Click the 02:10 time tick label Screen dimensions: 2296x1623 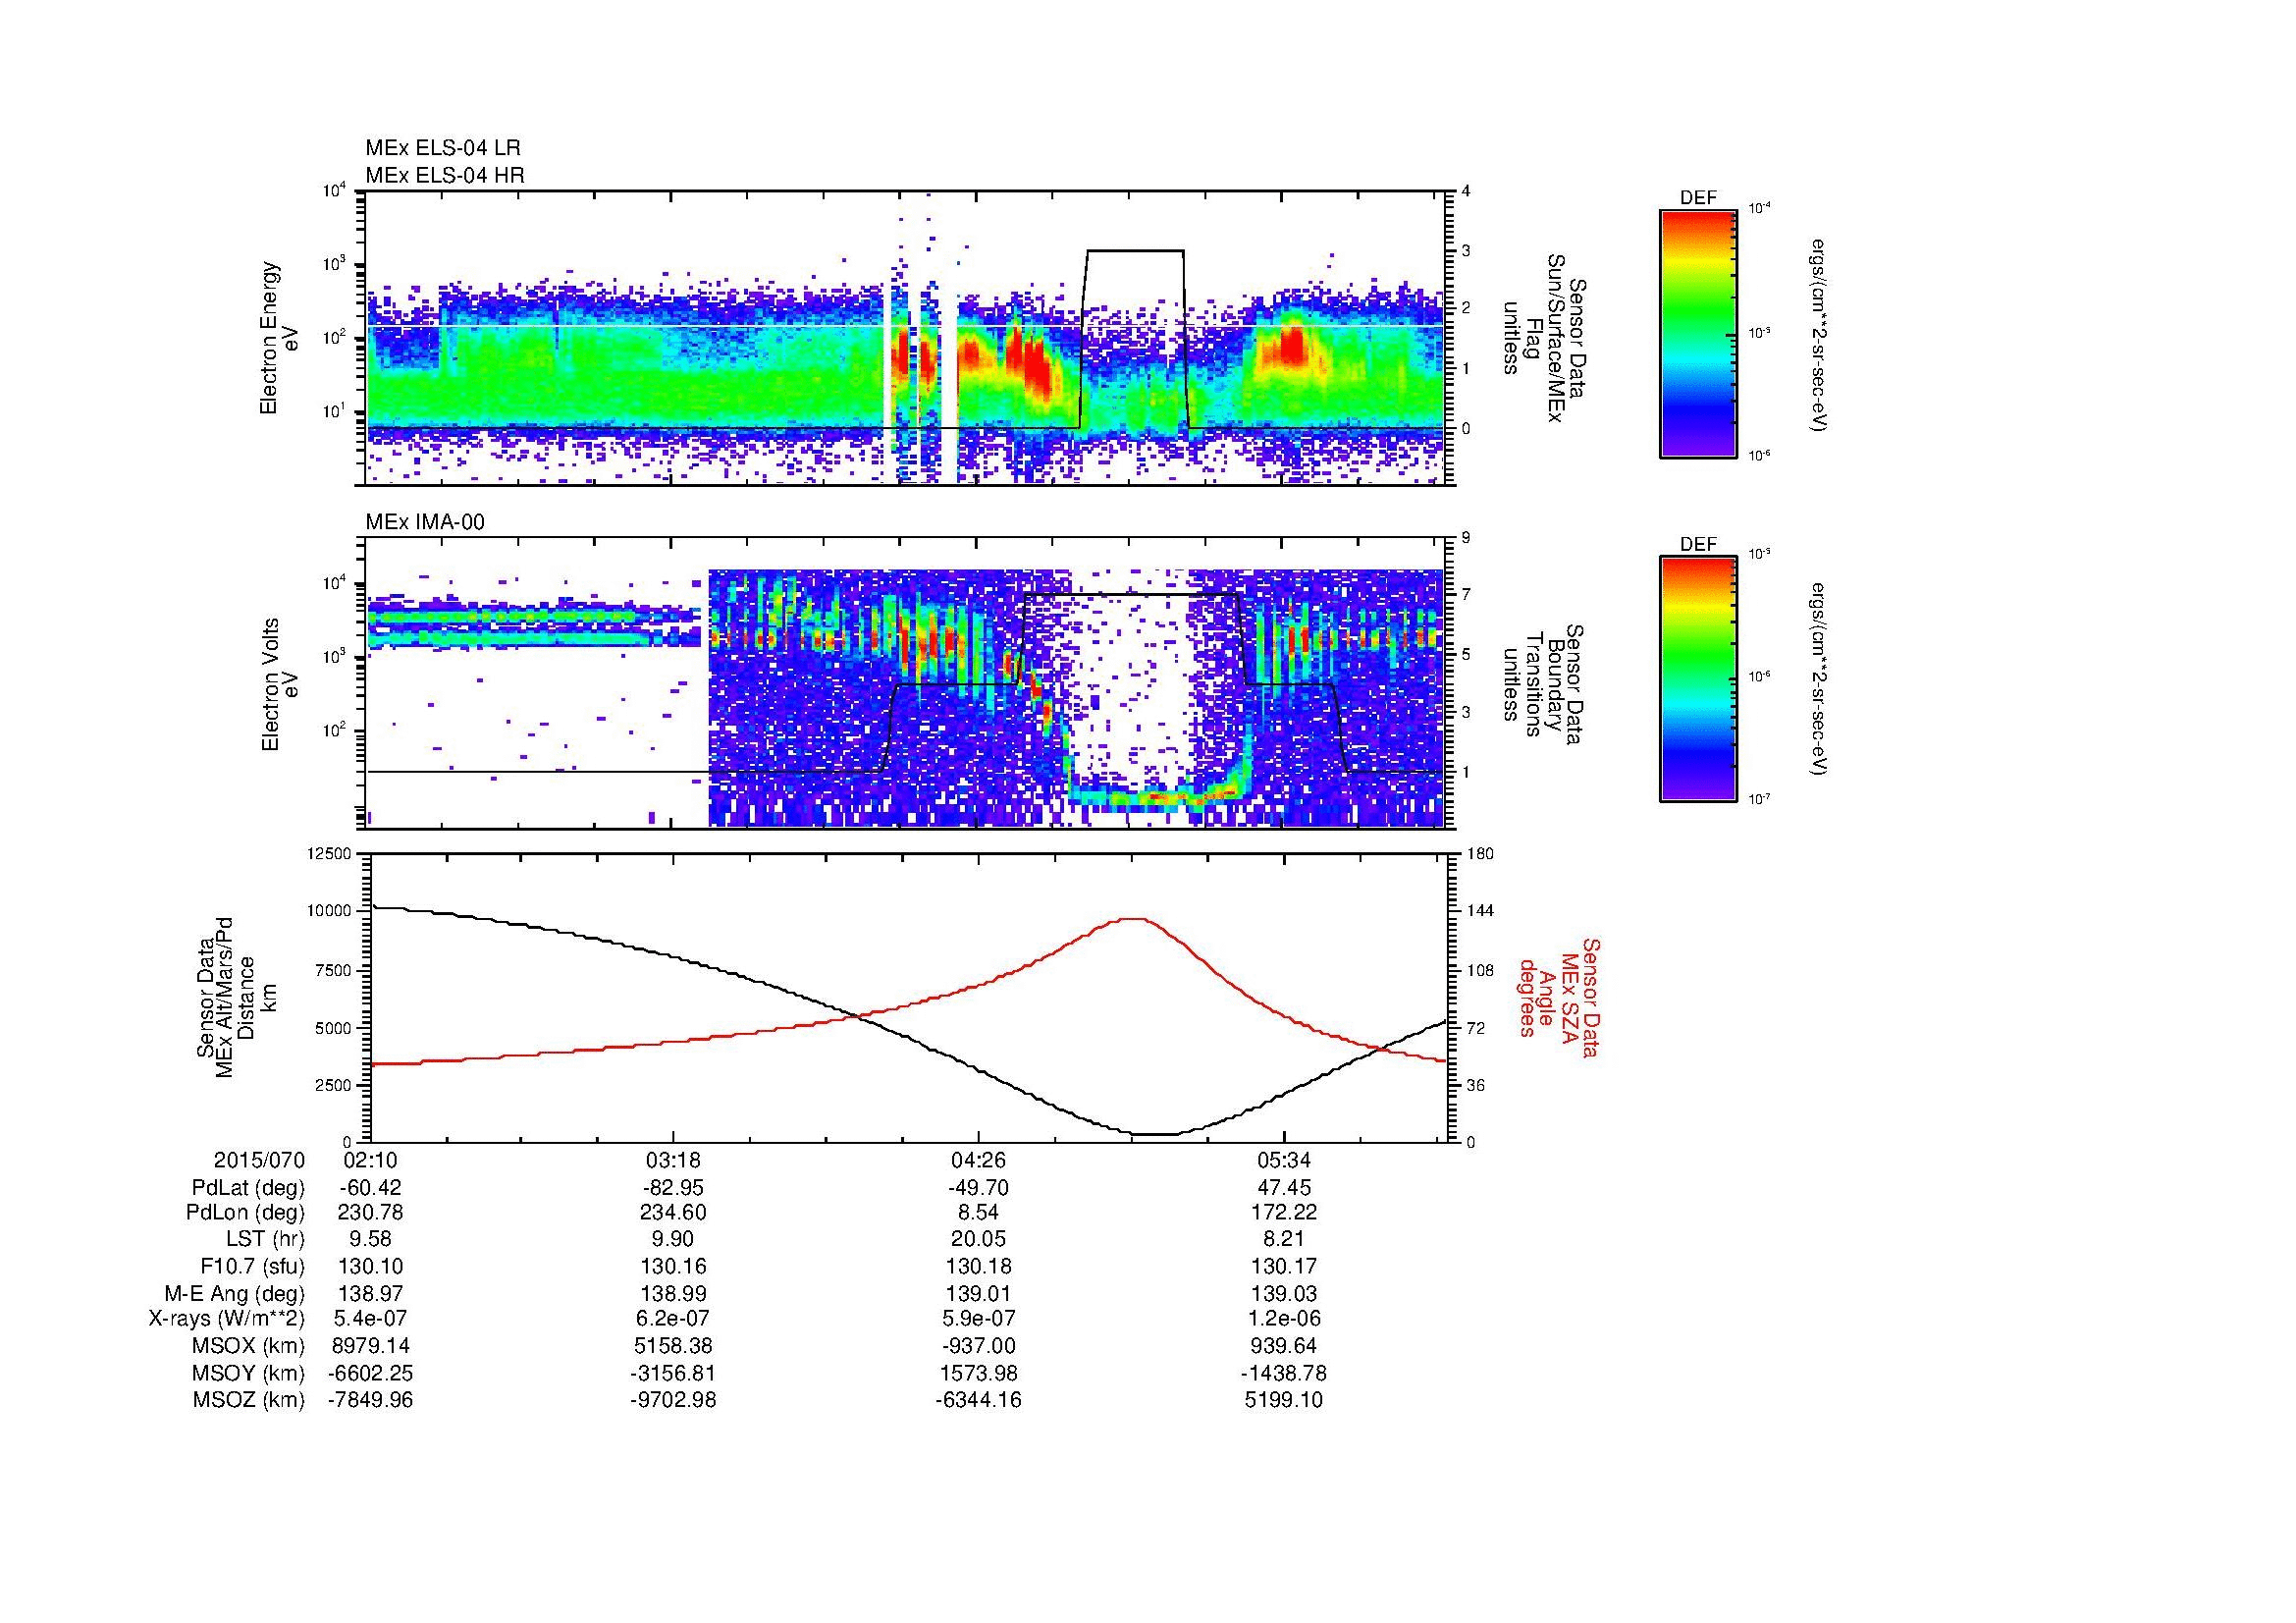coord(371,1161)
